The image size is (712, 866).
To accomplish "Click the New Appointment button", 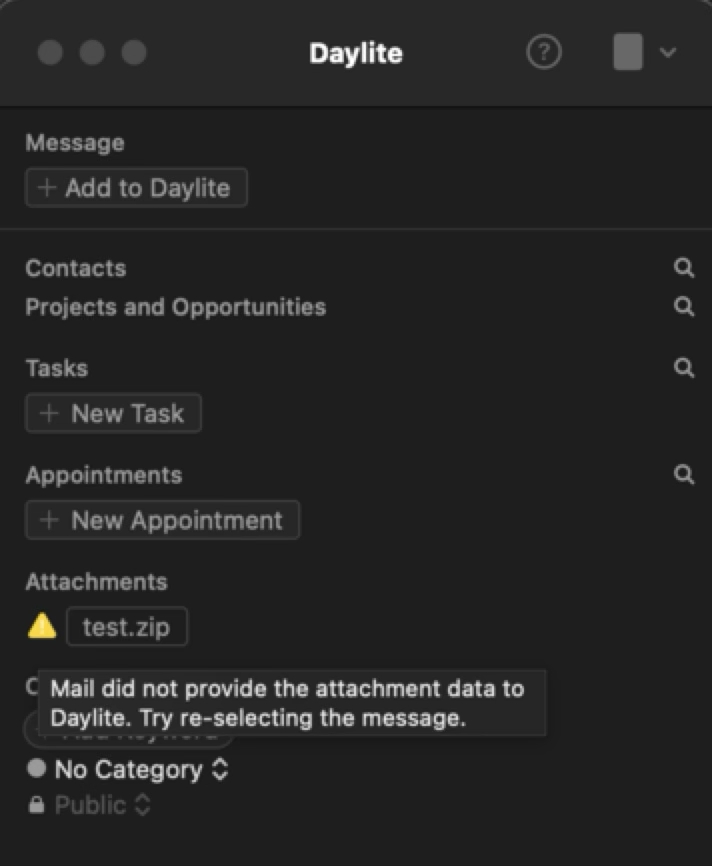I will coord(162,520).
